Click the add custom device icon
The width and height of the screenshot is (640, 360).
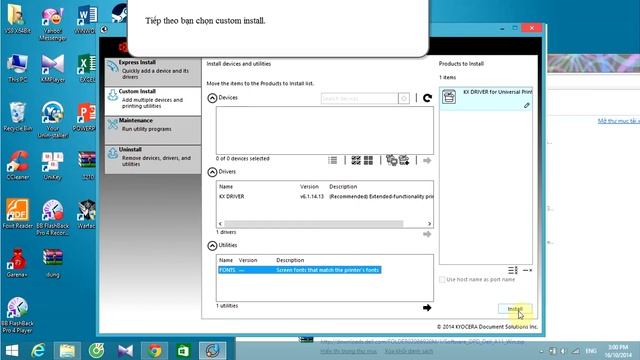[x=391, y=160]
